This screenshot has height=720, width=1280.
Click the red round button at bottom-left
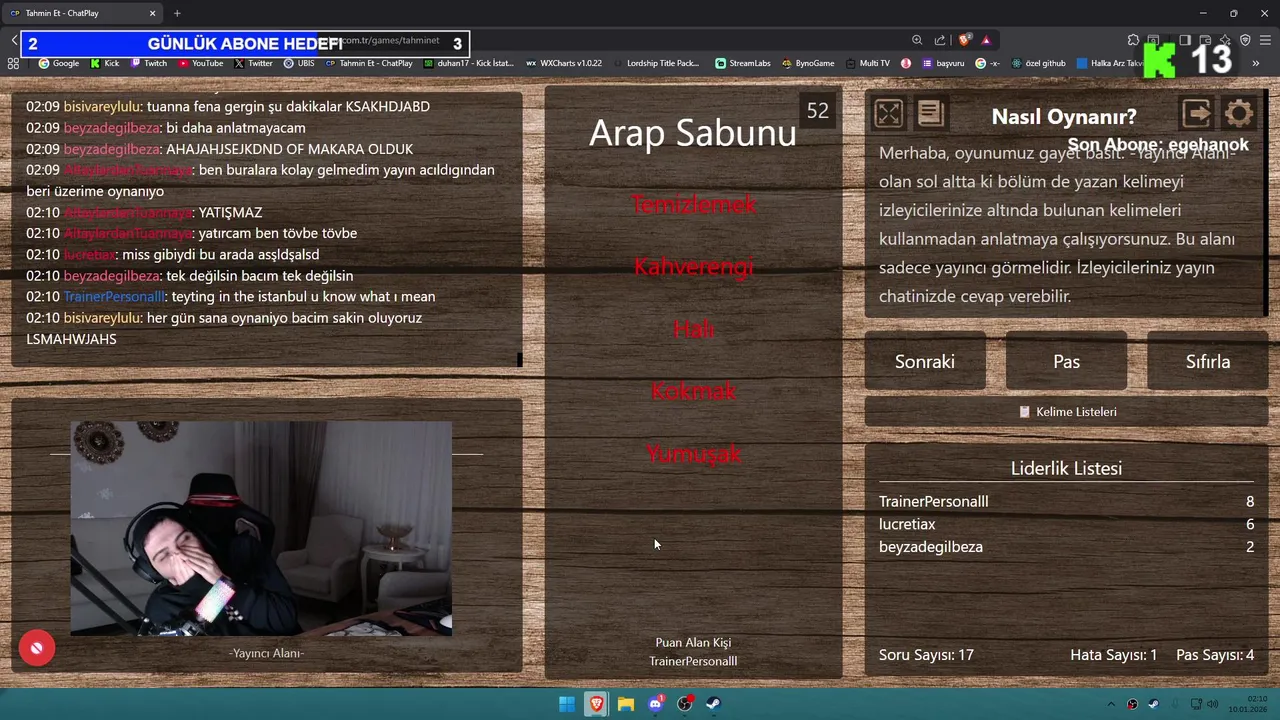click(36, 648)
